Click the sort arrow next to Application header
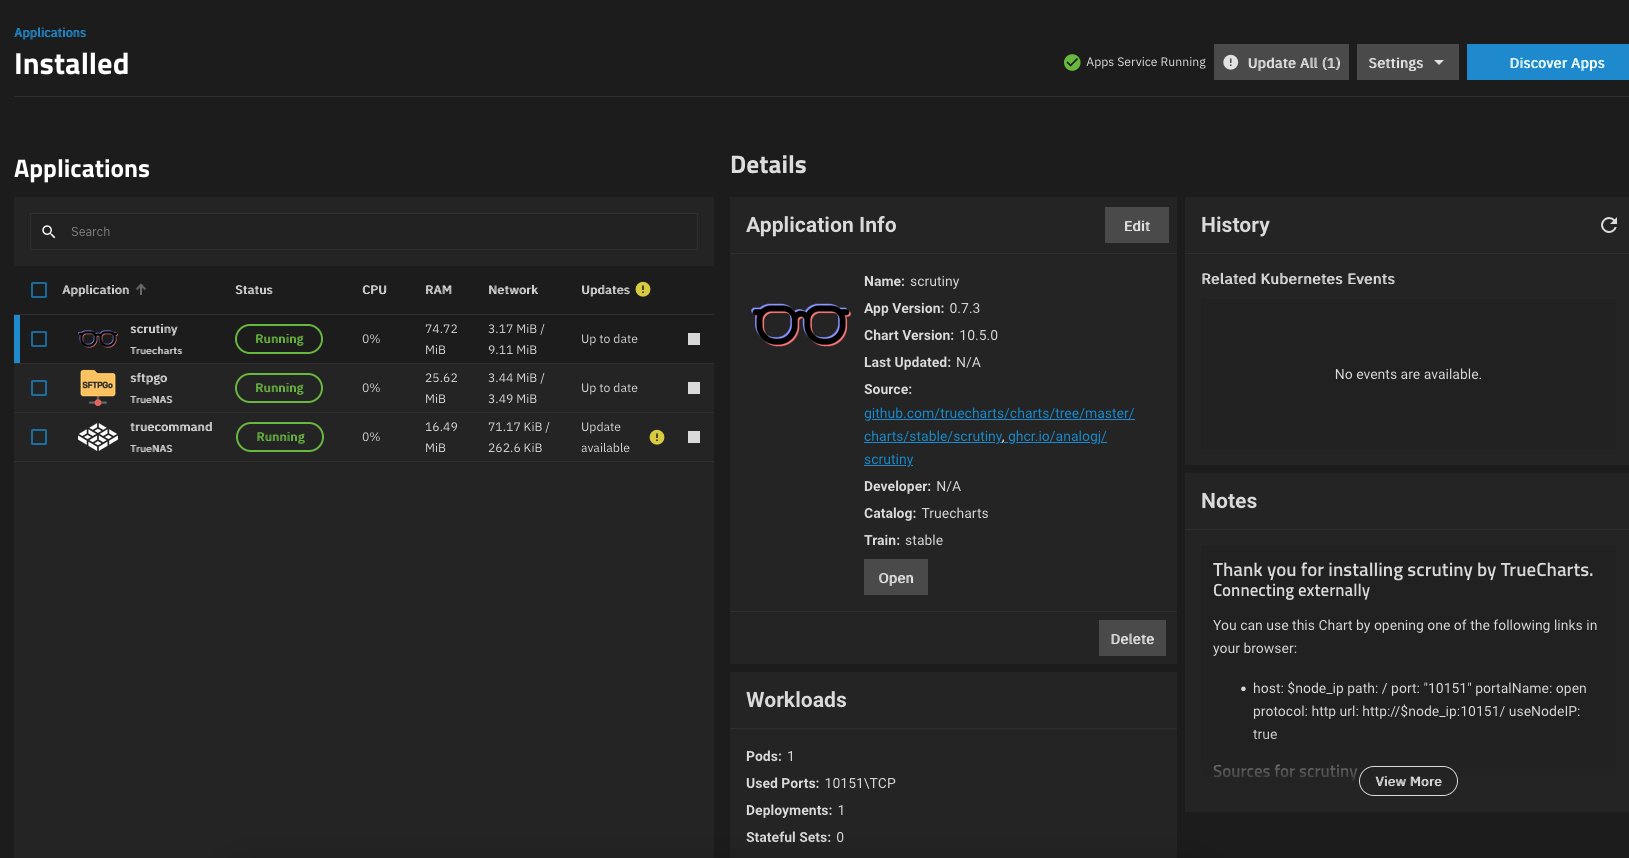The image size is (1629, 858). point(141,289)
